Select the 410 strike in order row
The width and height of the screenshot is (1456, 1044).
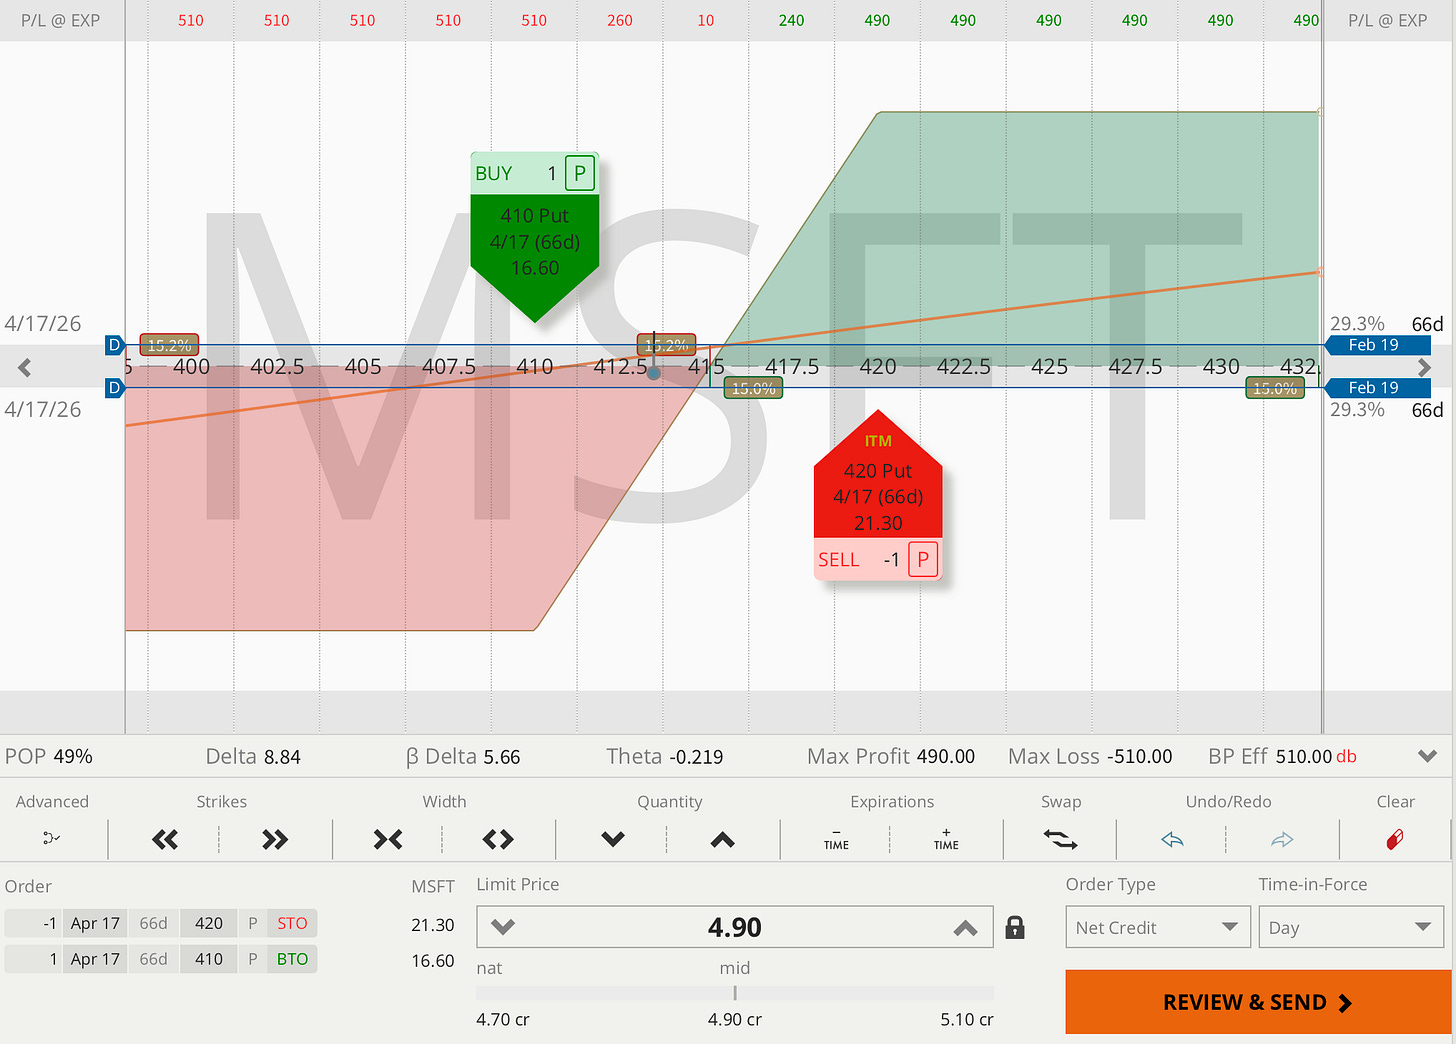pyautogui.click(x=209, y=959)
